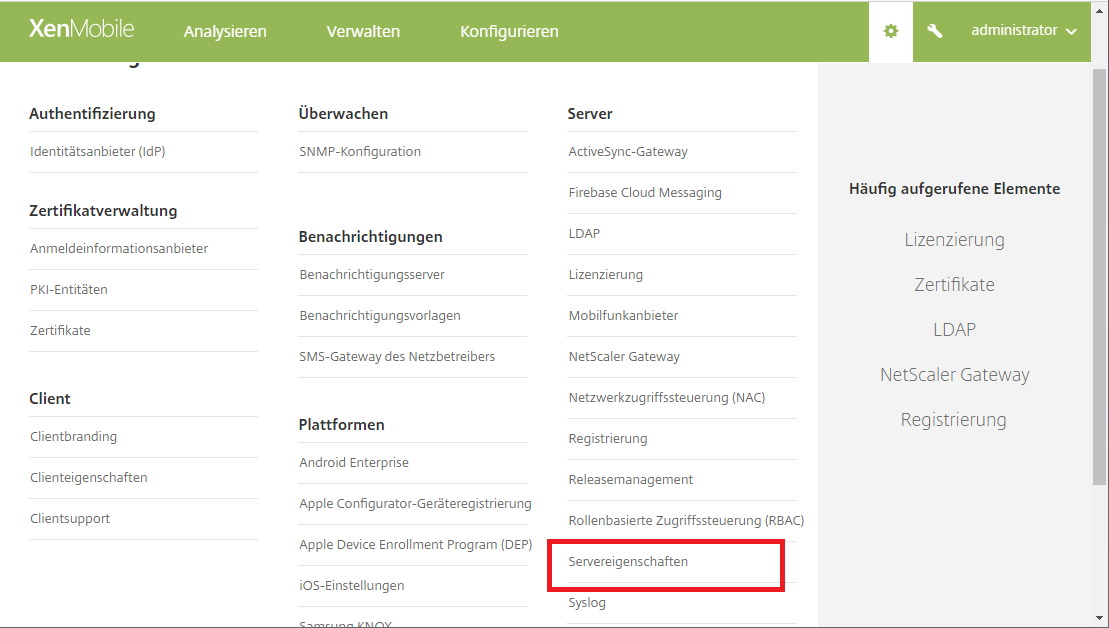Screen dimensions: 1109x628
Task: Open Lizenzierung under frequently accessed items
Action: pos(954,240)
